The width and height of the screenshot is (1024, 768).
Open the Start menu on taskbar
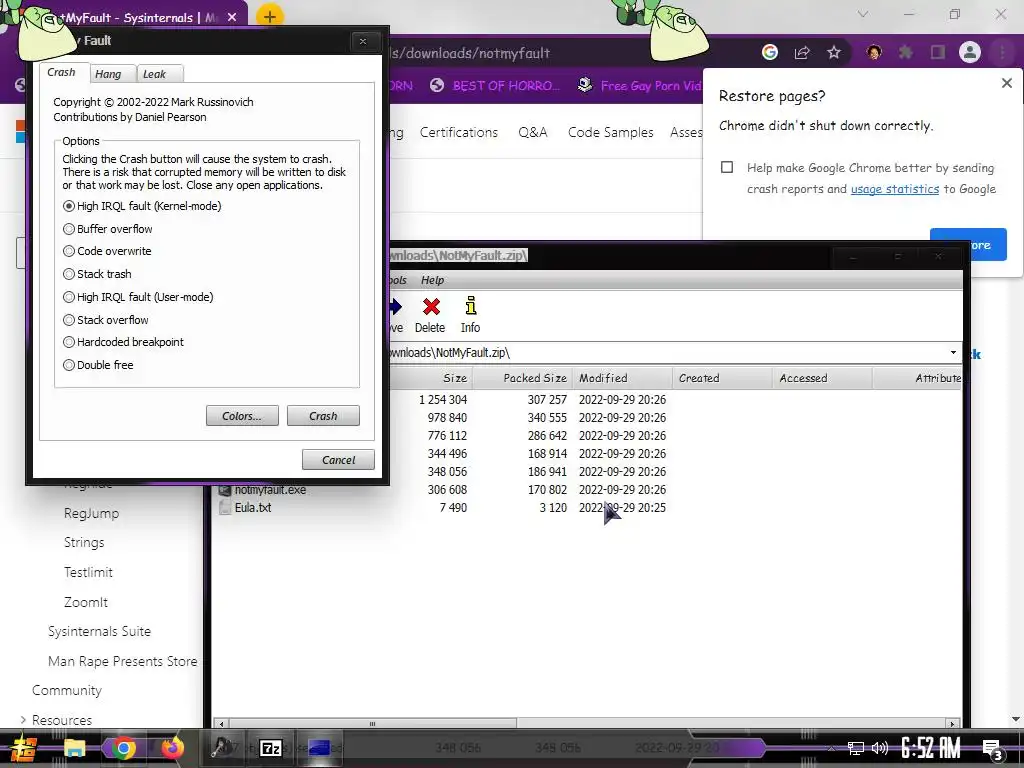coord(23,748)
